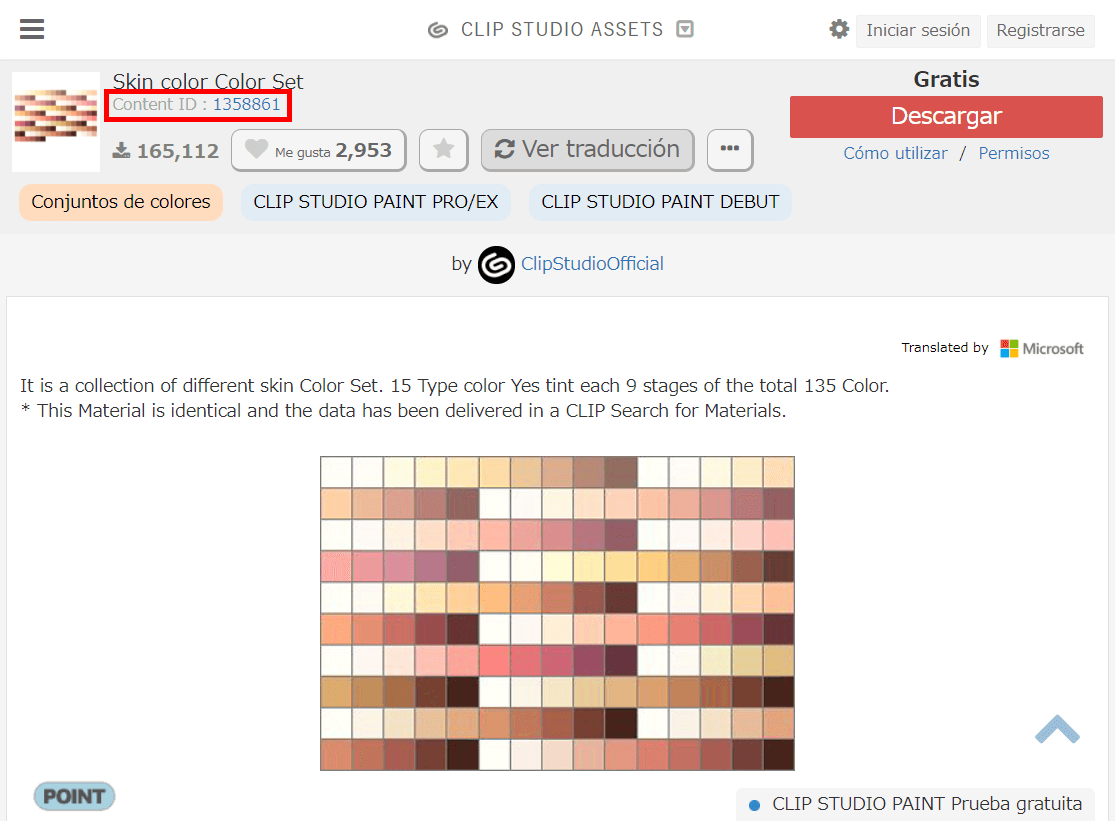This screenshot has height=821, width=1115.
Task: Open the three-dots more options button
Action: point(730,150)
